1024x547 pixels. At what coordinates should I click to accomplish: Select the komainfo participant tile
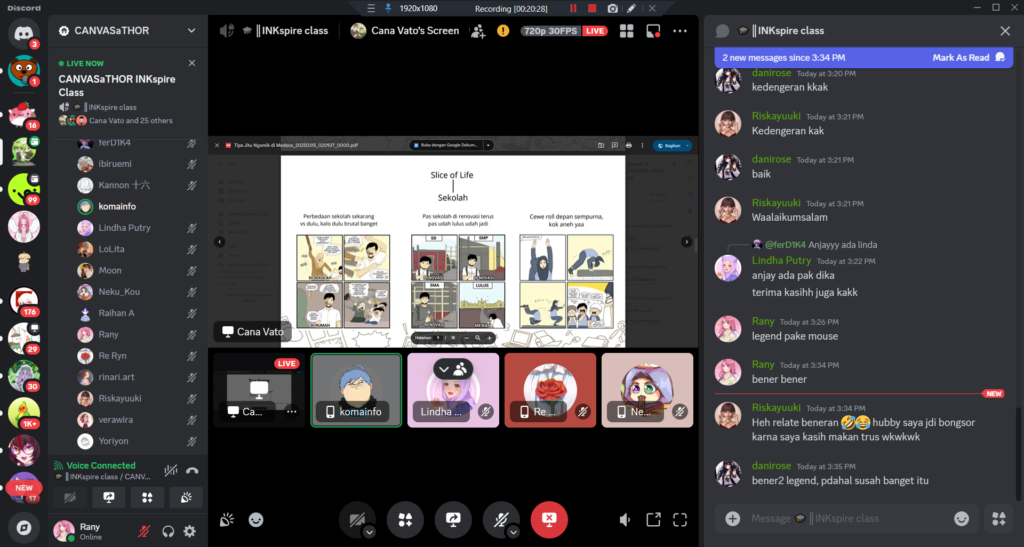click(356, 390)
